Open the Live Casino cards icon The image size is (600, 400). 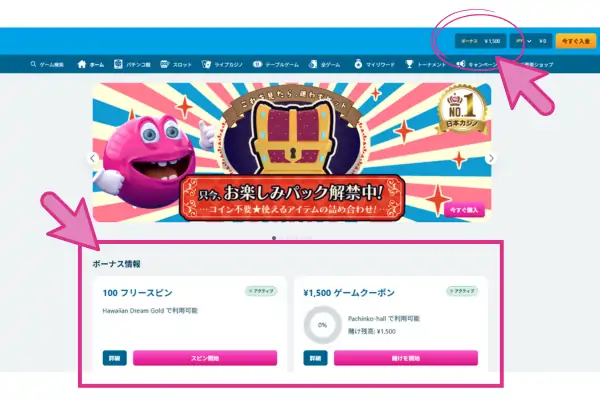[206, 64]
